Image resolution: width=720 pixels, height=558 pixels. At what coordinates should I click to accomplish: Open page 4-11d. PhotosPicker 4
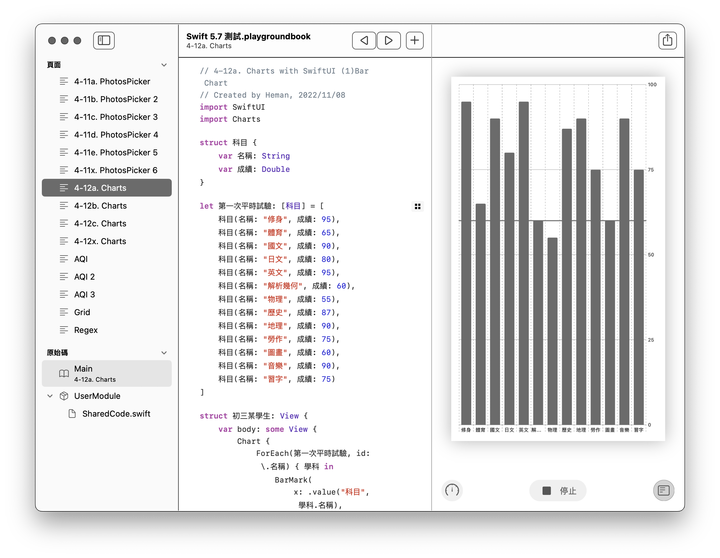coord(107,135)
